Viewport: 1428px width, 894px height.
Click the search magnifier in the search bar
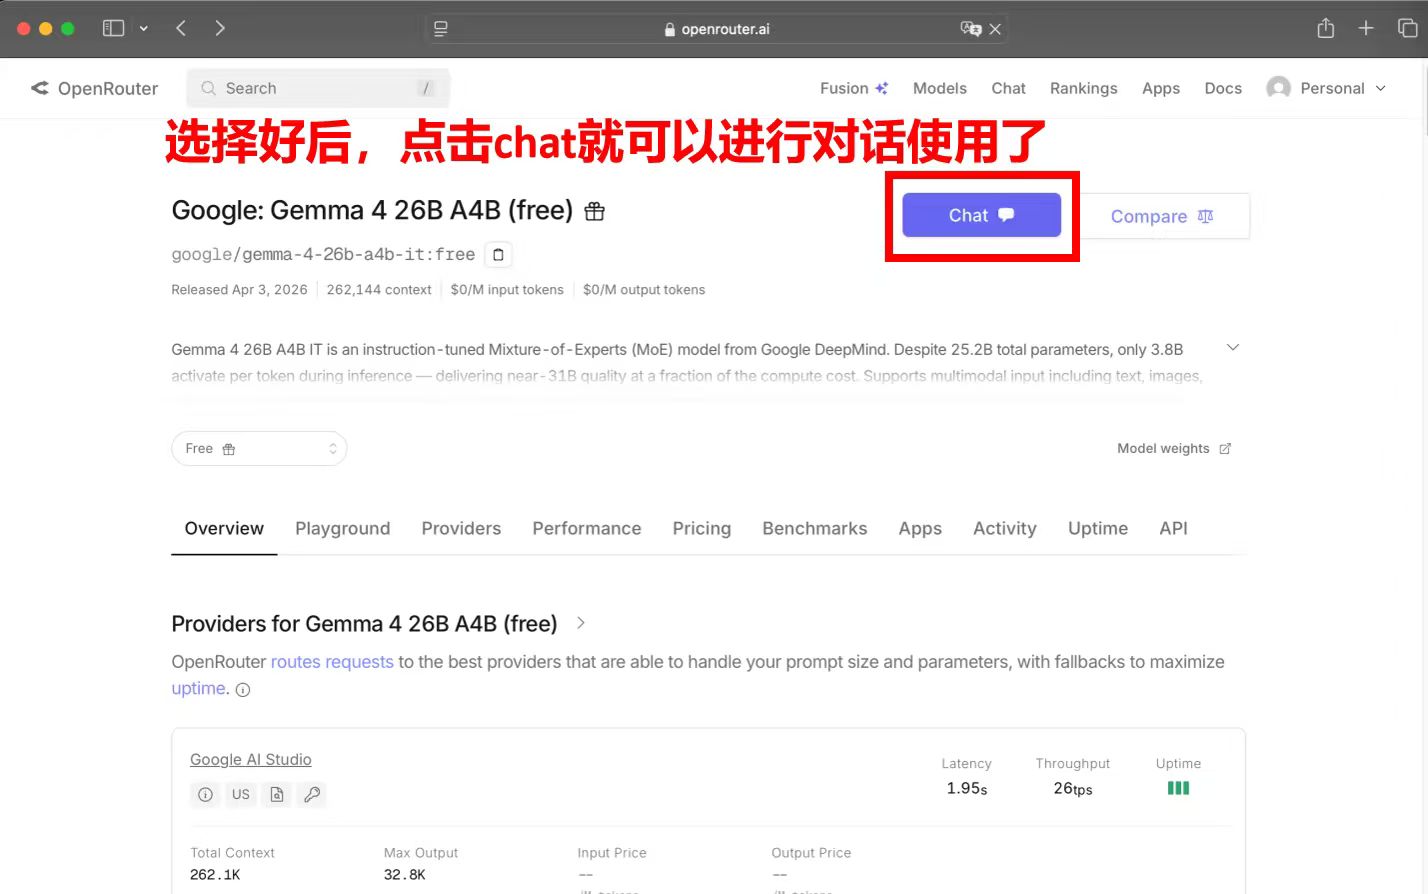(207, 88)
